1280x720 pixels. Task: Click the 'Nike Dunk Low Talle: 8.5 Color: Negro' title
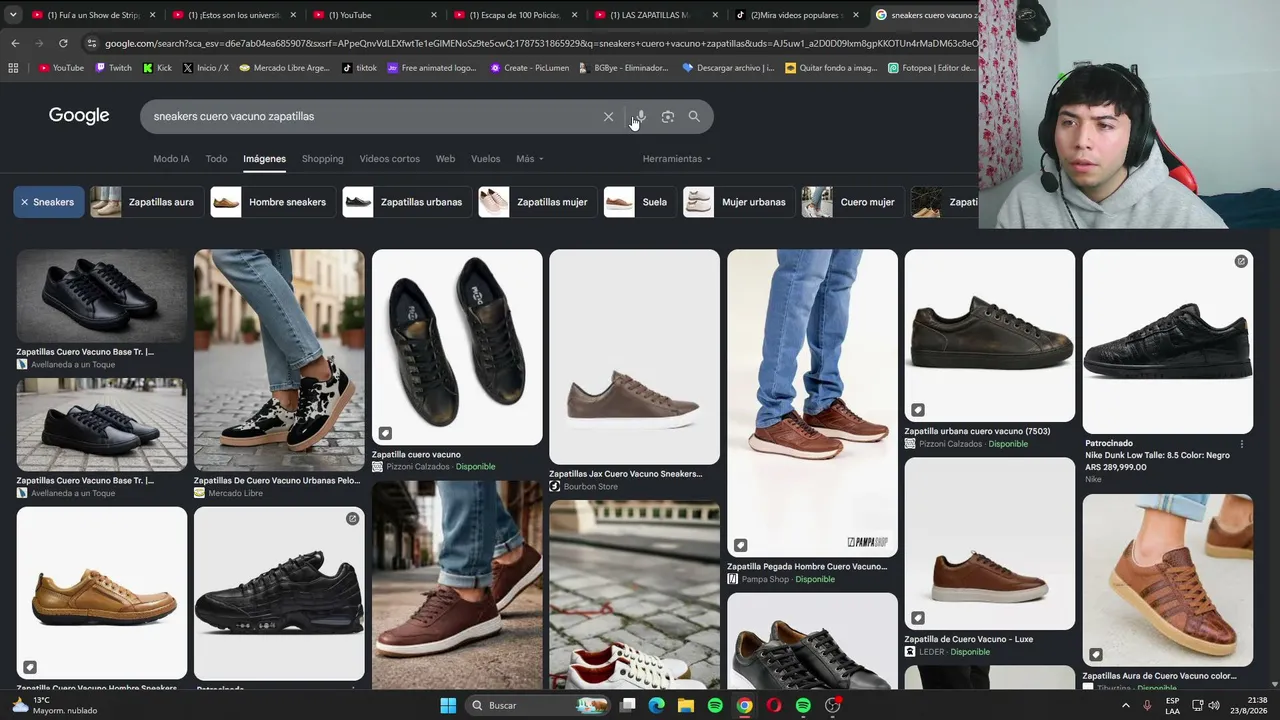tap(1158, 456)
